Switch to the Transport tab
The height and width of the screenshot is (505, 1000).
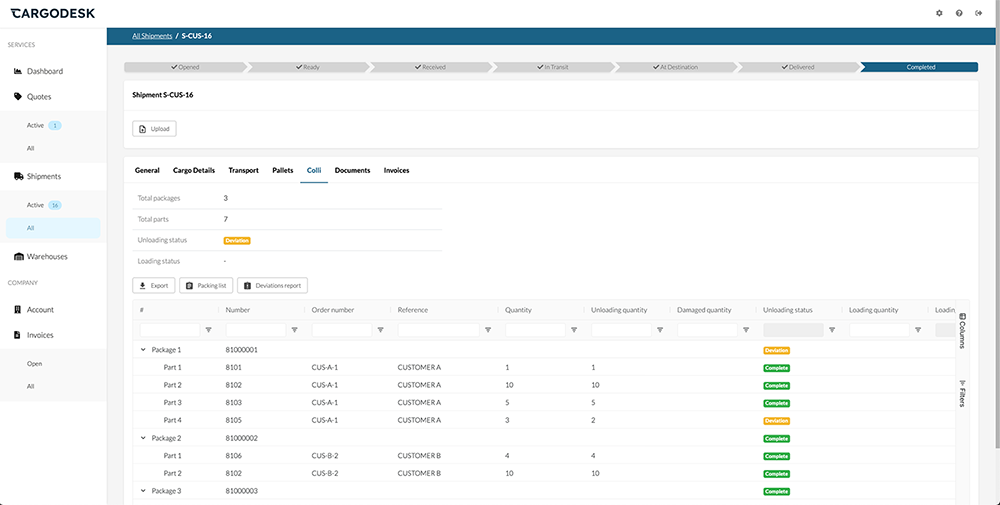coord(244,170)
